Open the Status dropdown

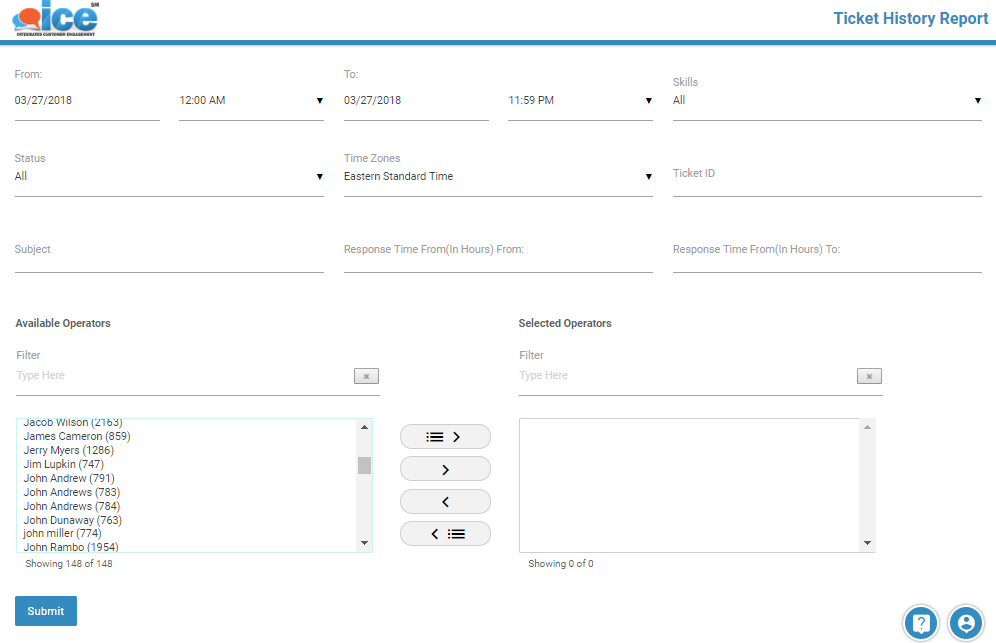(x=169, y=177)
